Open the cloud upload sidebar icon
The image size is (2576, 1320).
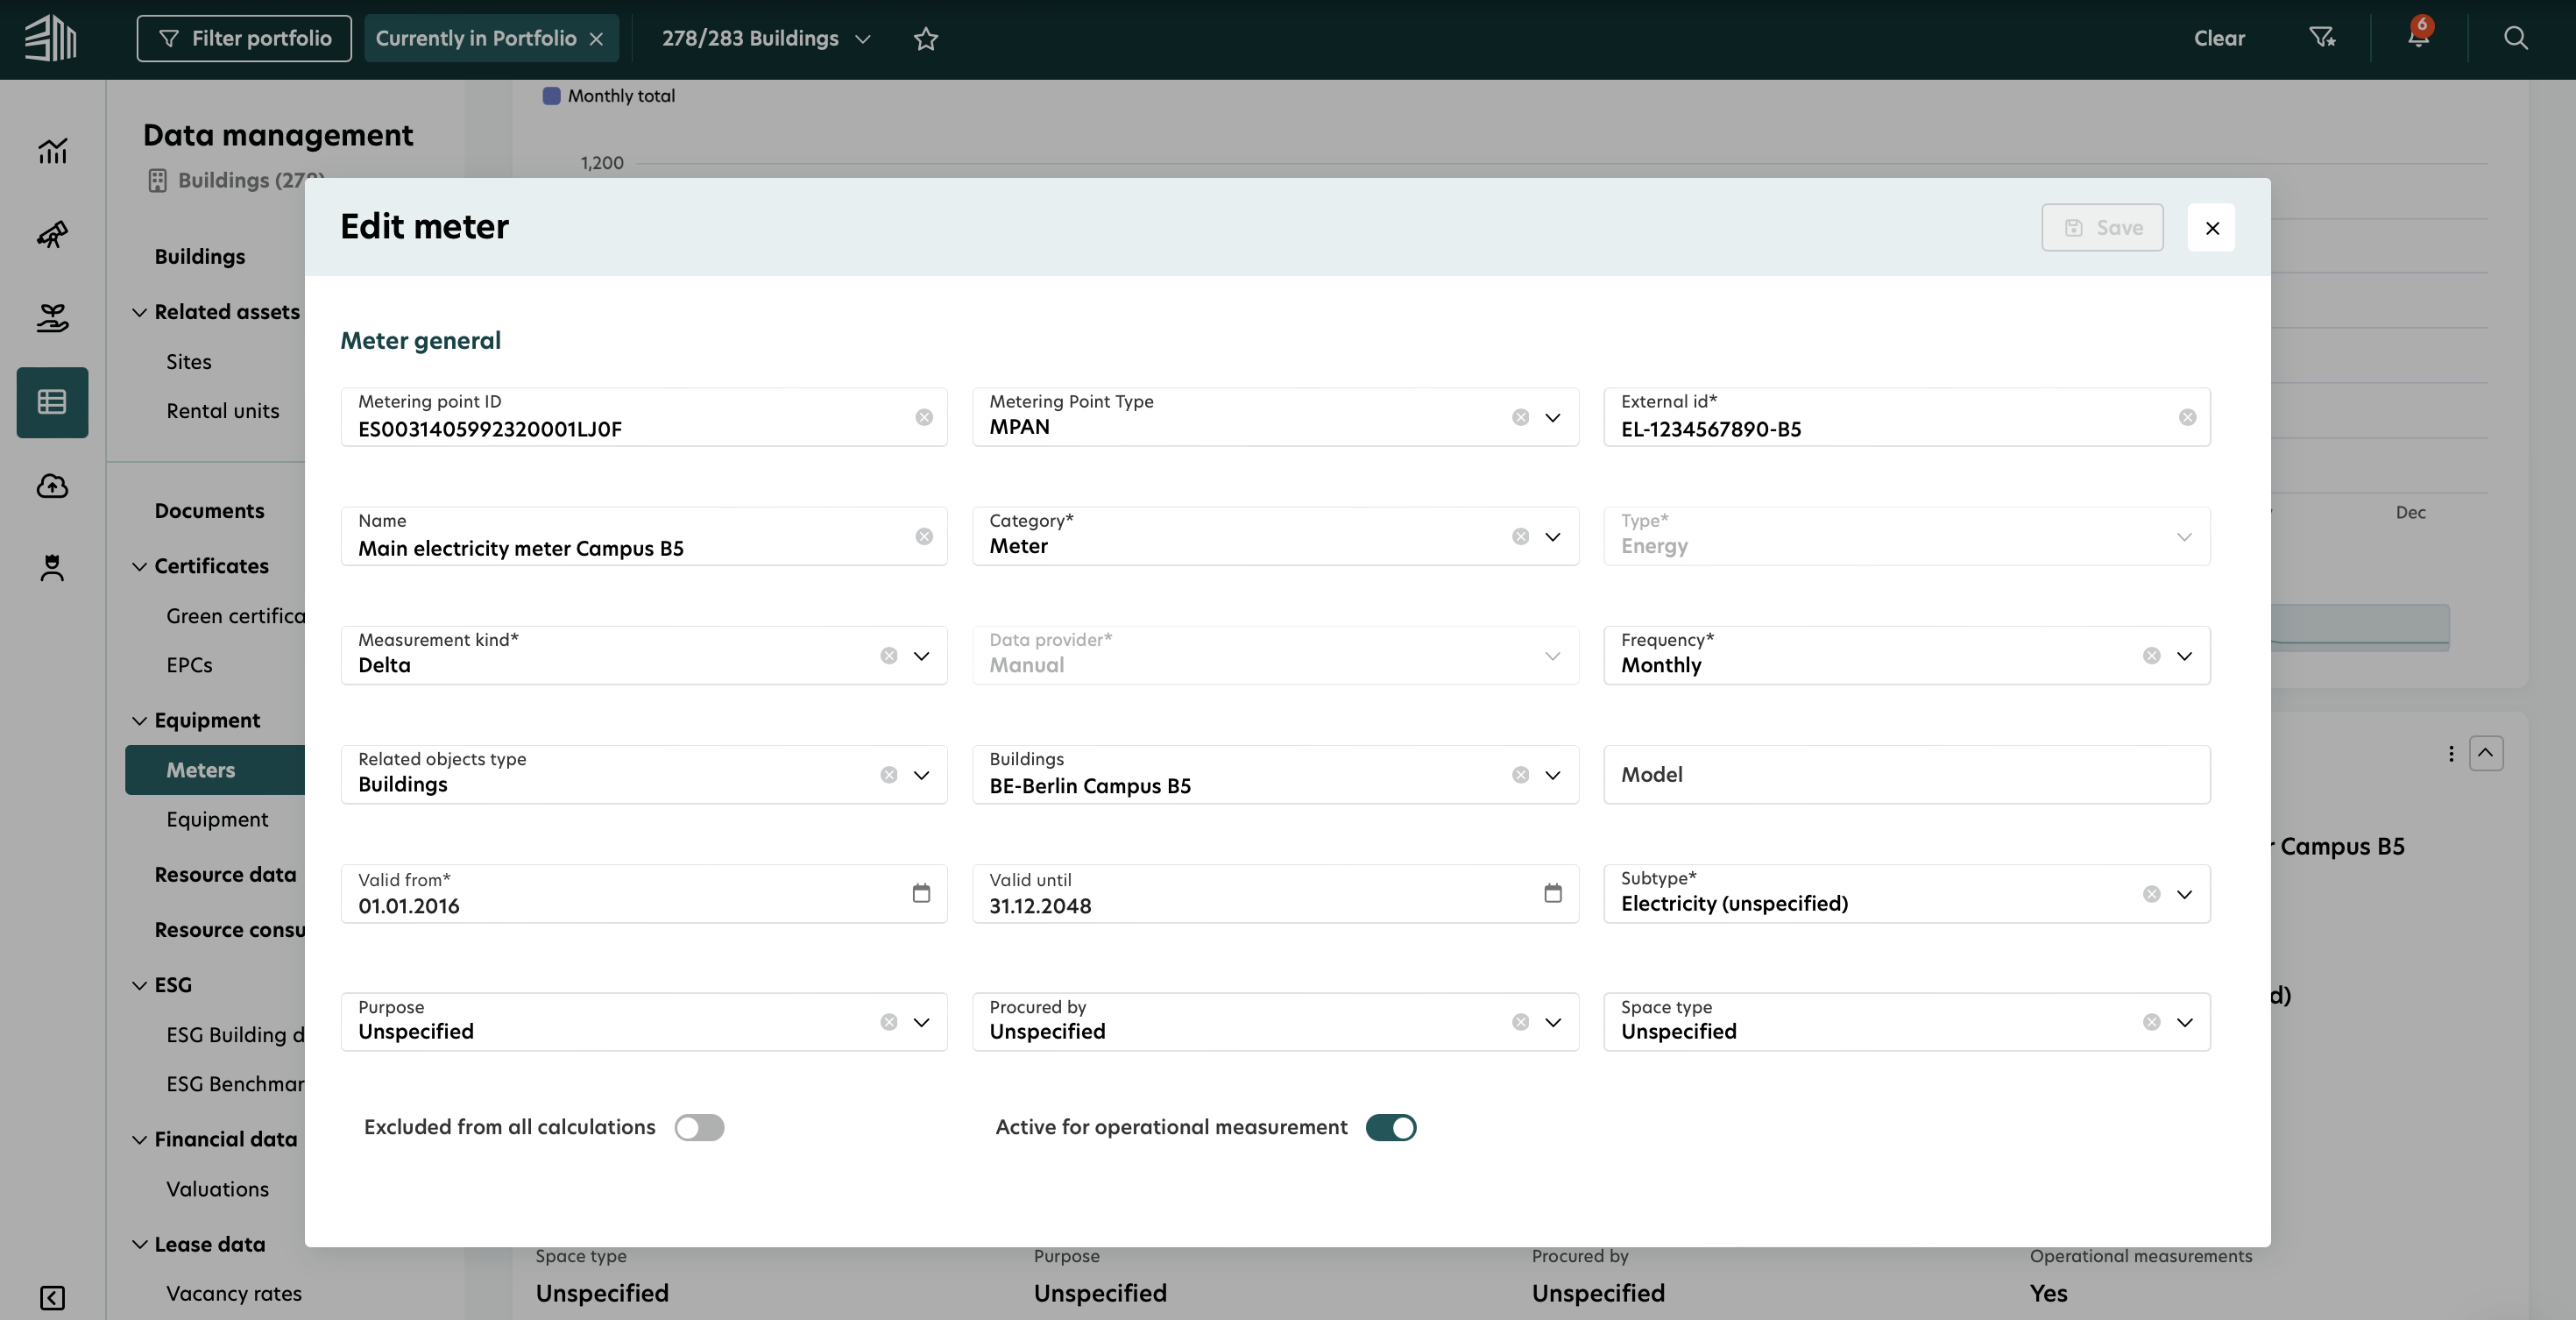pos(52,486)
